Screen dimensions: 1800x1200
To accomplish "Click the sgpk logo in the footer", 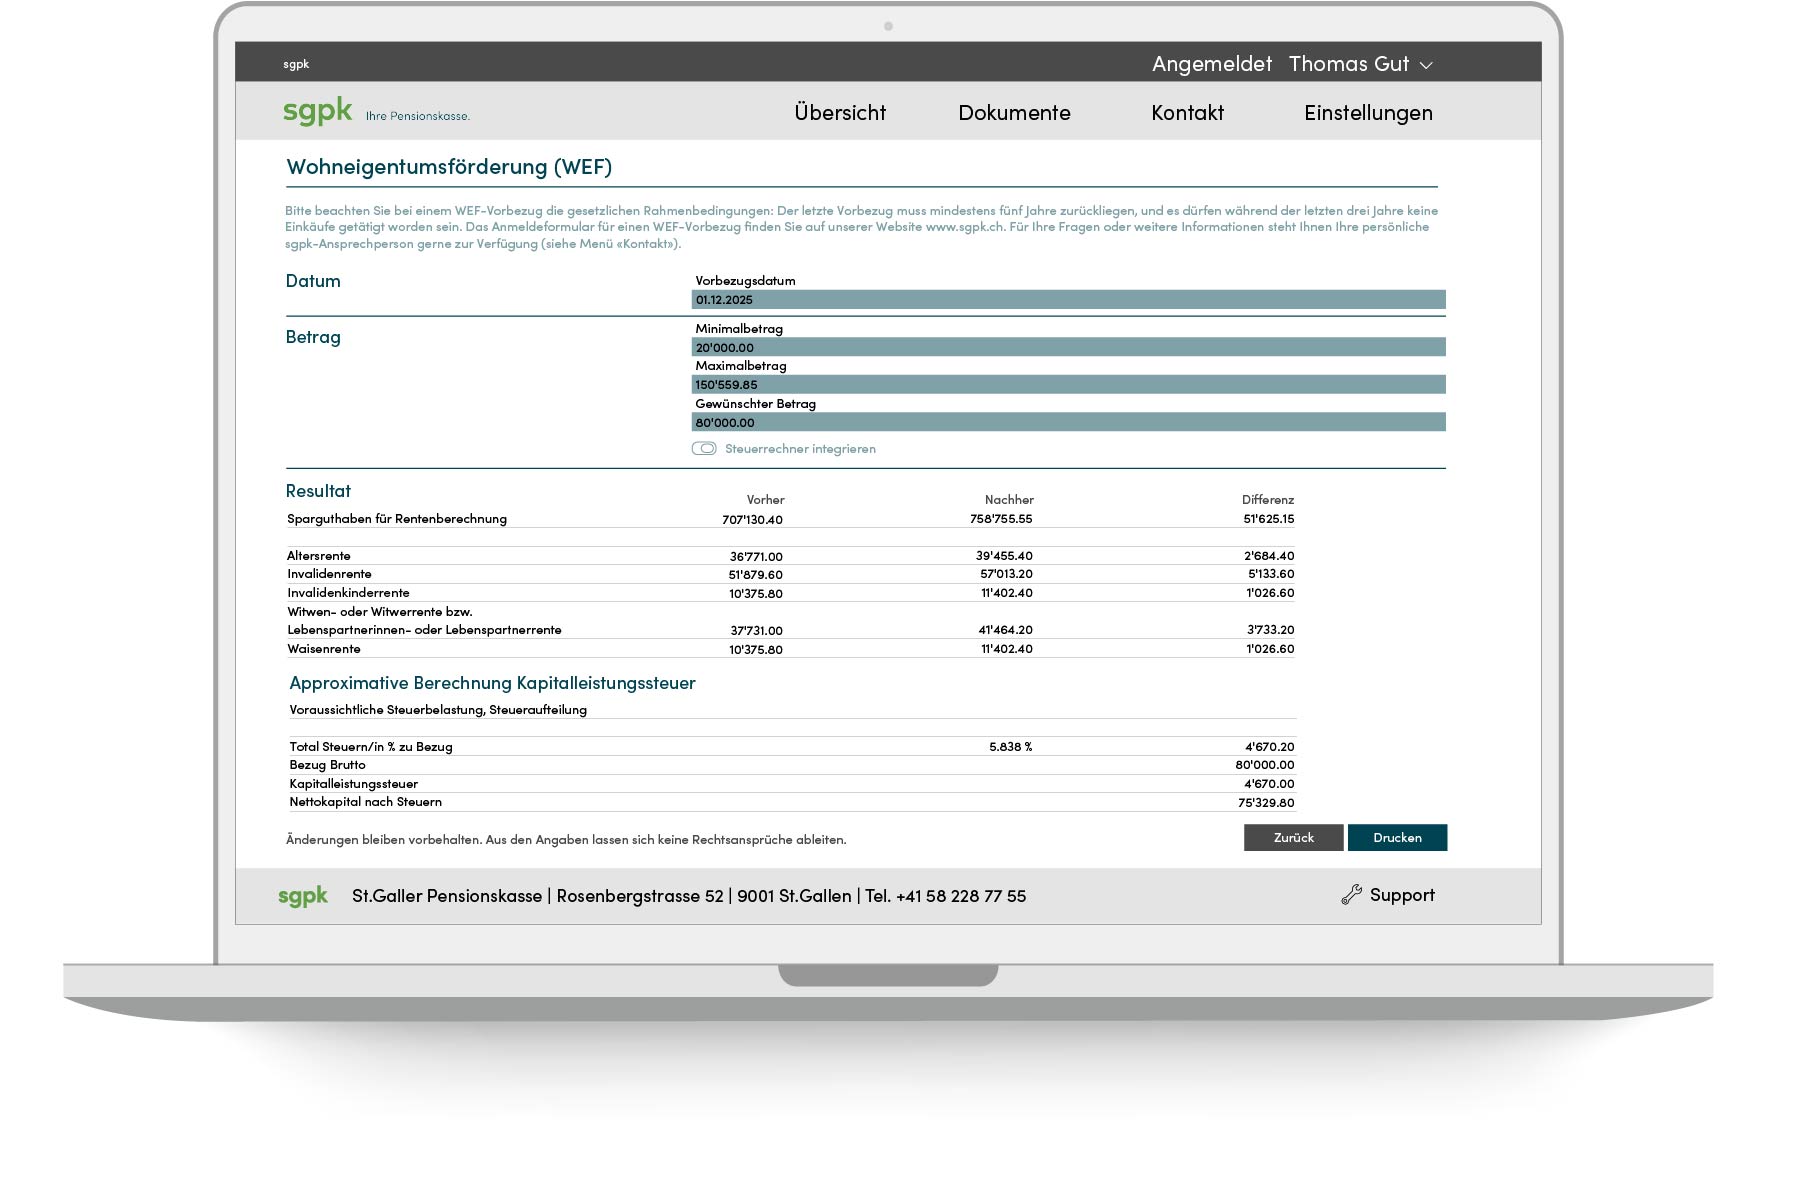I will coord(303,896).
